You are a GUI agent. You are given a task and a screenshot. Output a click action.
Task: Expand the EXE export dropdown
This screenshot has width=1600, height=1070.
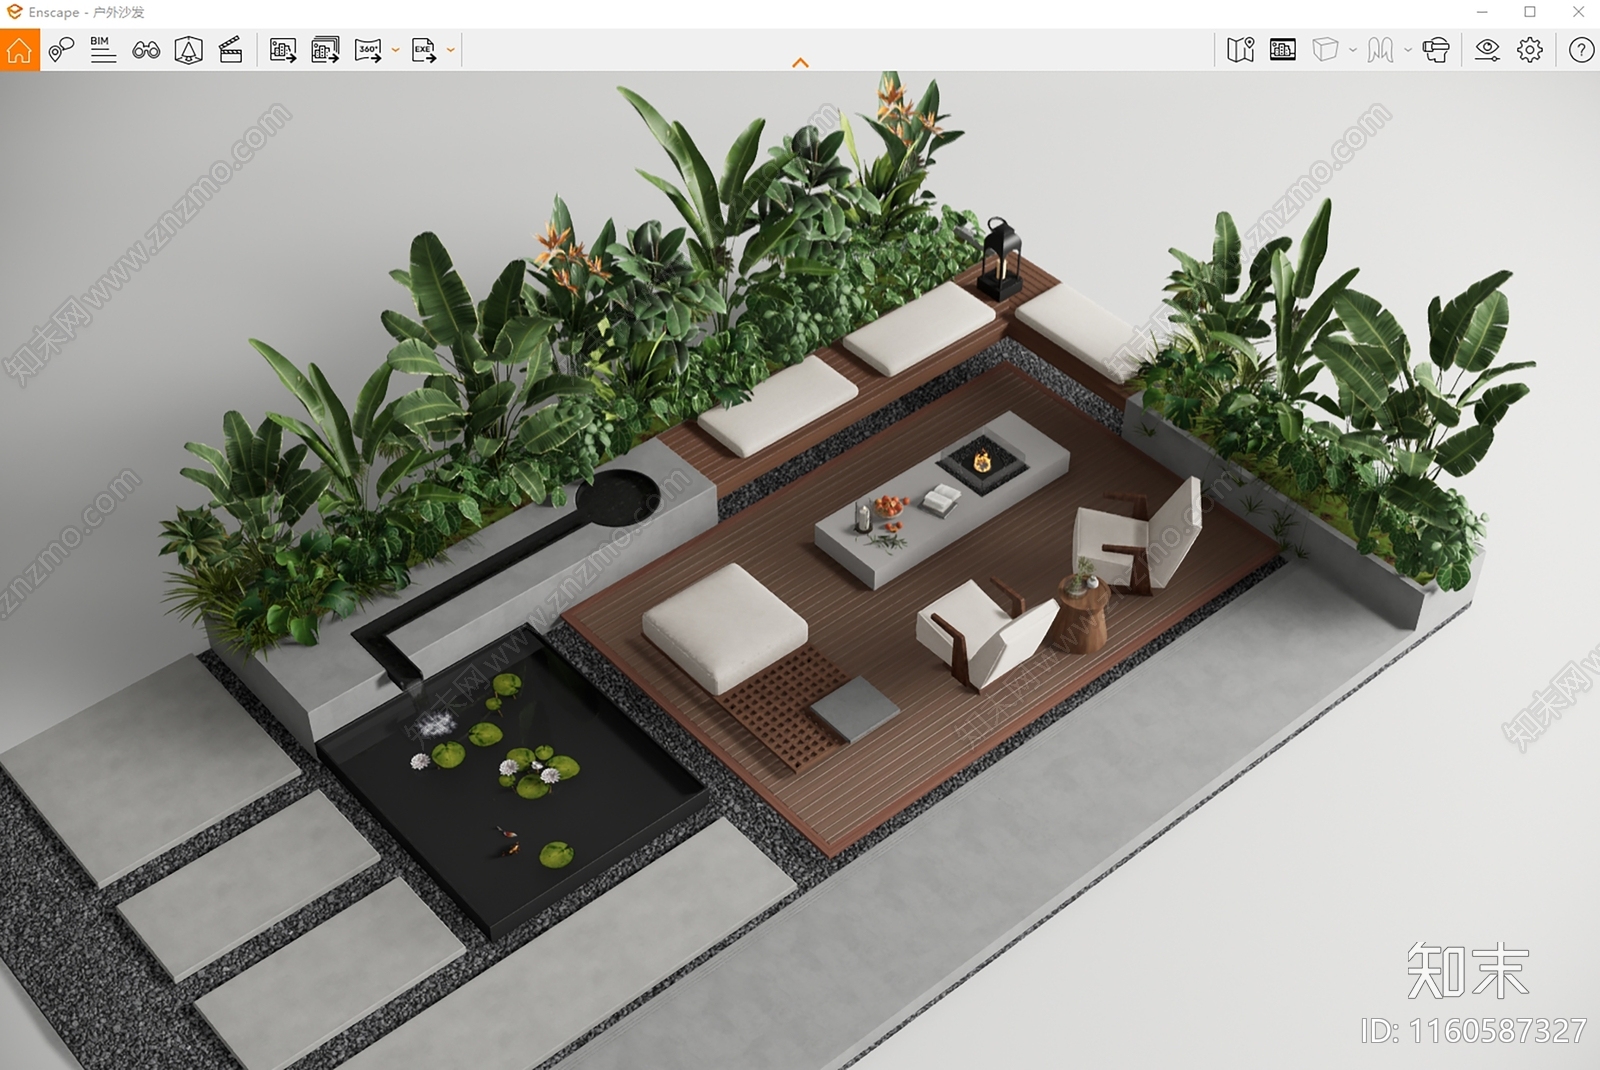451,50
